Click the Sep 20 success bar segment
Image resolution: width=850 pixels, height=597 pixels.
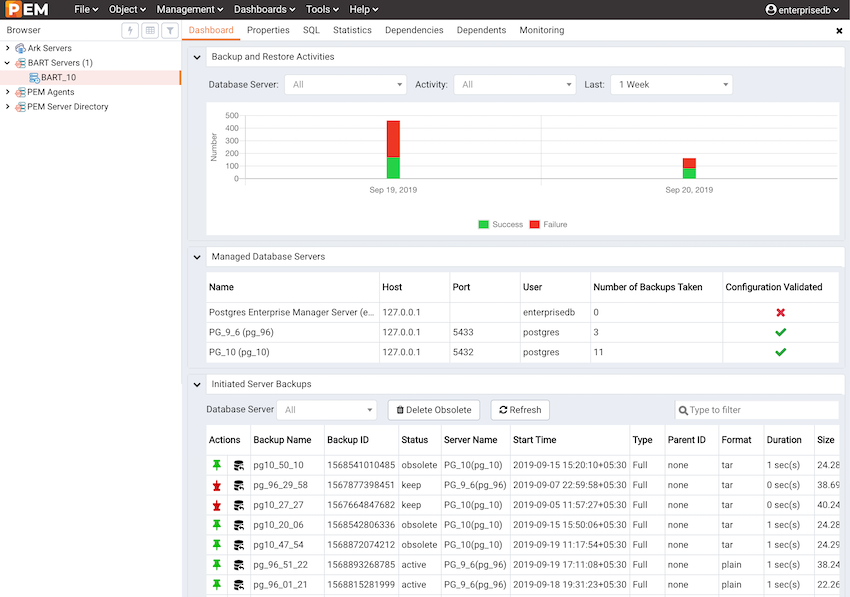(689, 174)
